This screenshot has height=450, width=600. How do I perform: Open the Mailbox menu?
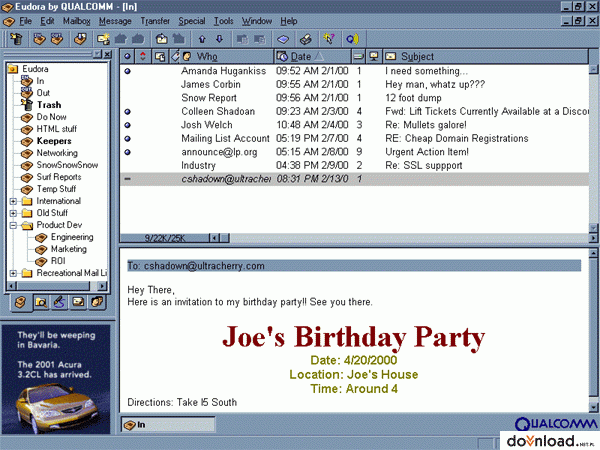(76, 21)
